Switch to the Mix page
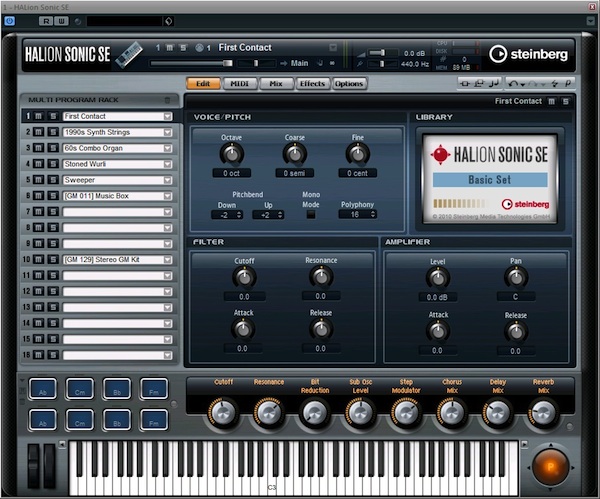The width and height of the screenshot is (600, 499). tap(276, 83)
